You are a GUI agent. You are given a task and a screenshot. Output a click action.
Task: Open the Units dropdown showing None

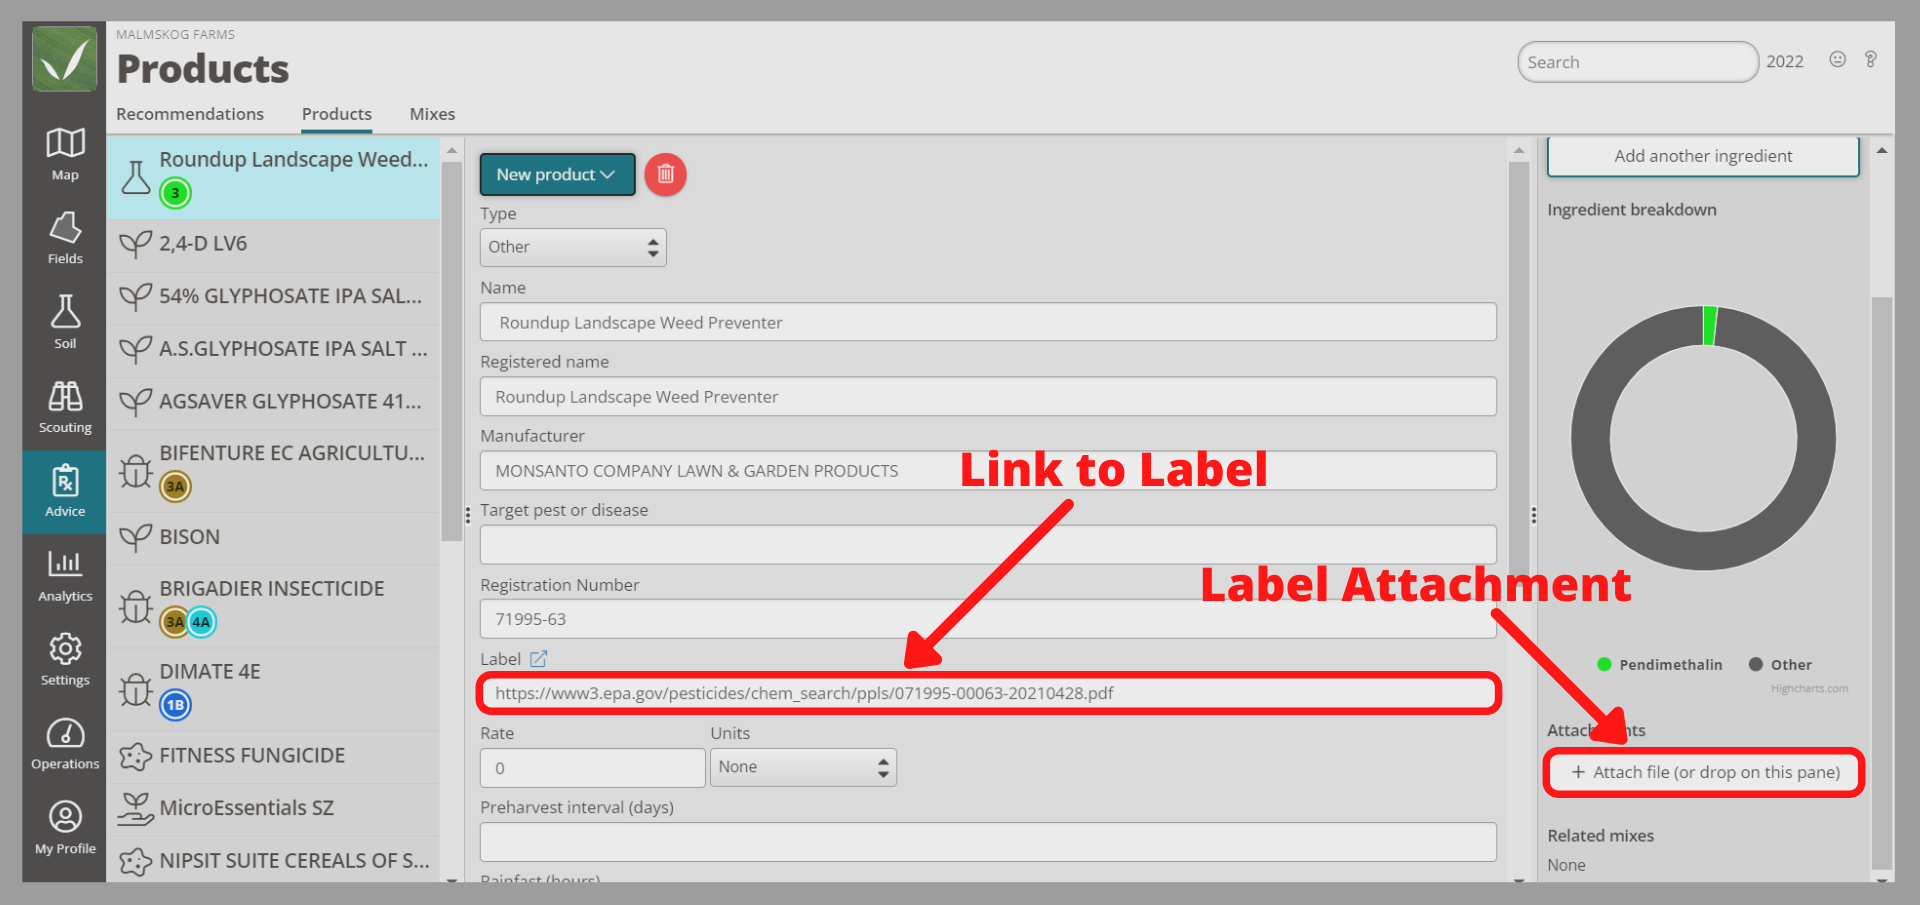[803, 767]
